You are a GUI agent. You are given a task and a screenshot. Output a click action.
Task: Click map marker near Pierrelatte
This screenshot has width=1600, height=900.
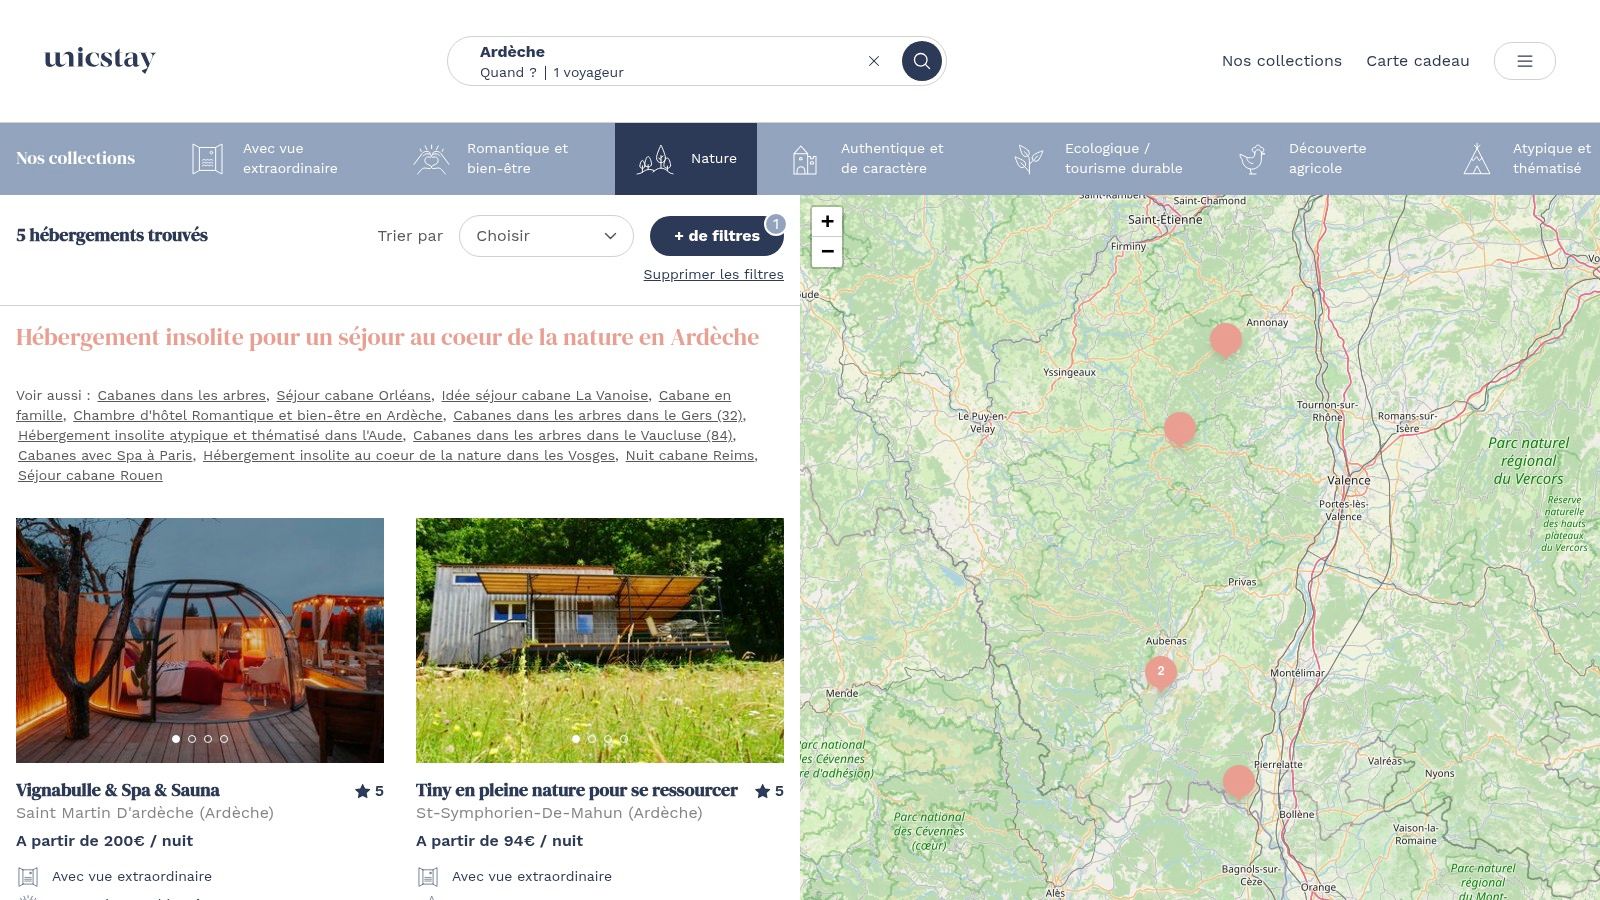1238,781
